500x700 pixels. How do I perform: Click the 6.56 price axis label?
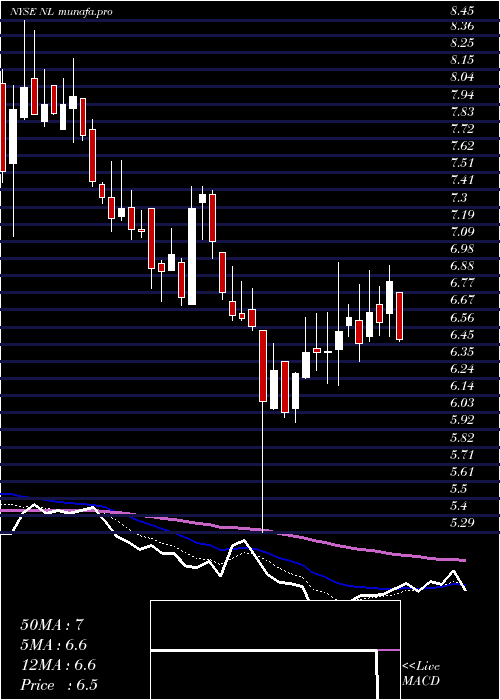click(462, 317)
